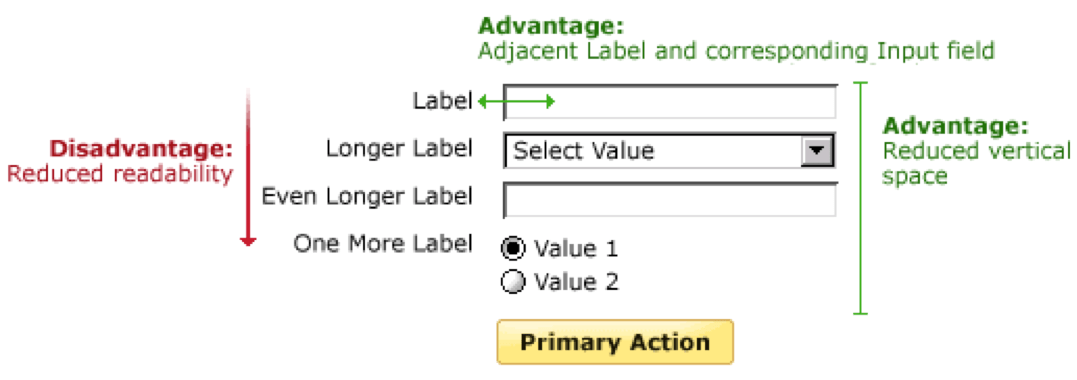1077x380 pixels.
Task: Focus the input field next to Label
Action: [x=670, y=101]
